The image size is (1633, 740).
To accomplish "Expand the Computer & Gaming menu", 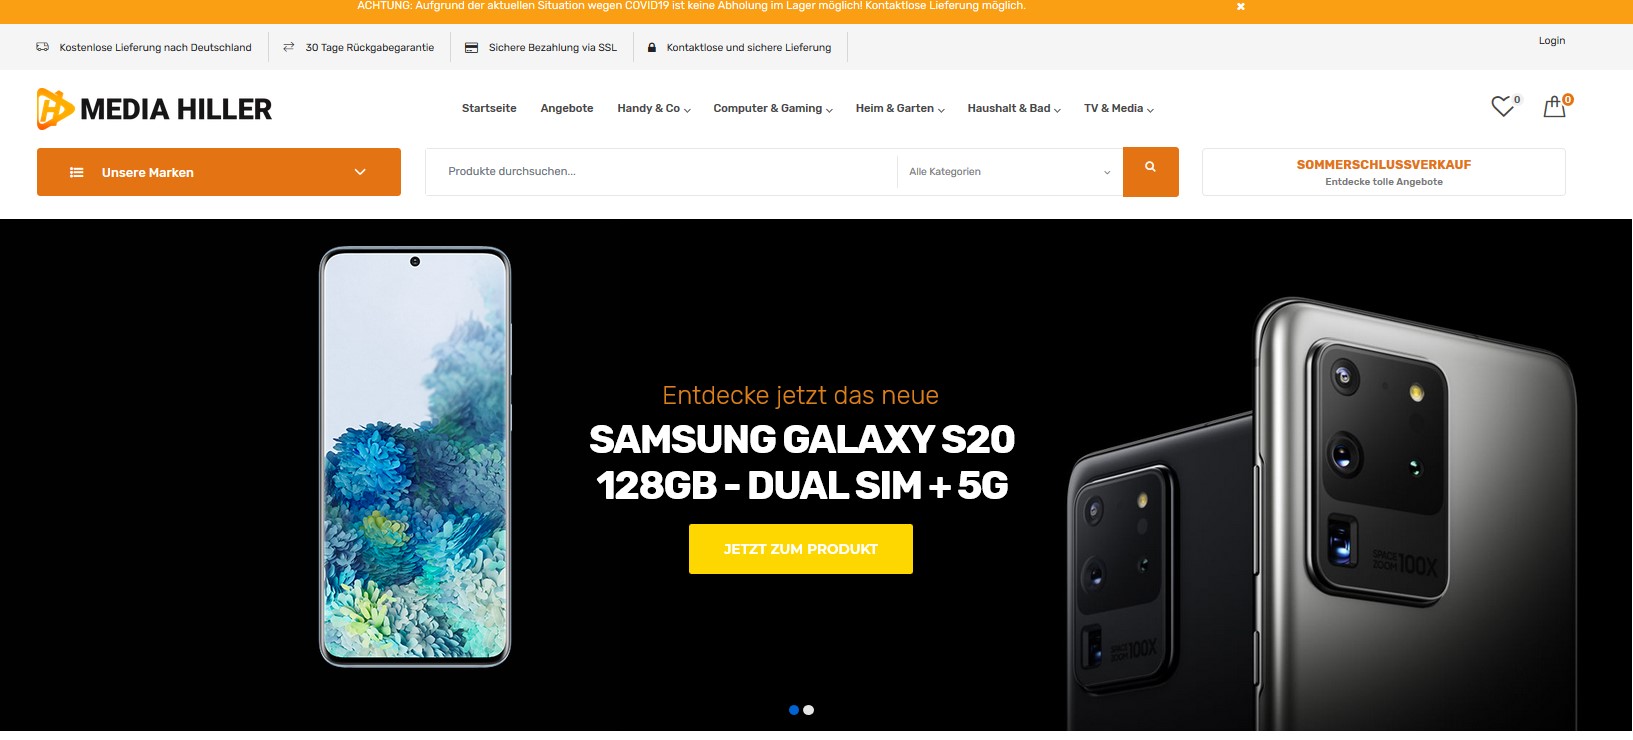I will [773, 108].
